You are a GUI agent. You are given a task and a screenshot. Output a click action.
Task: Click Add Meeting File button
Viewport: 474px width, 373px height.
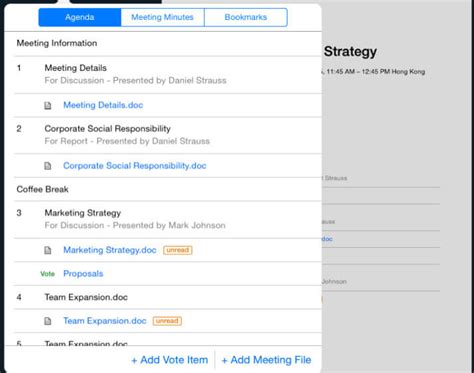[x=266, y=360]
